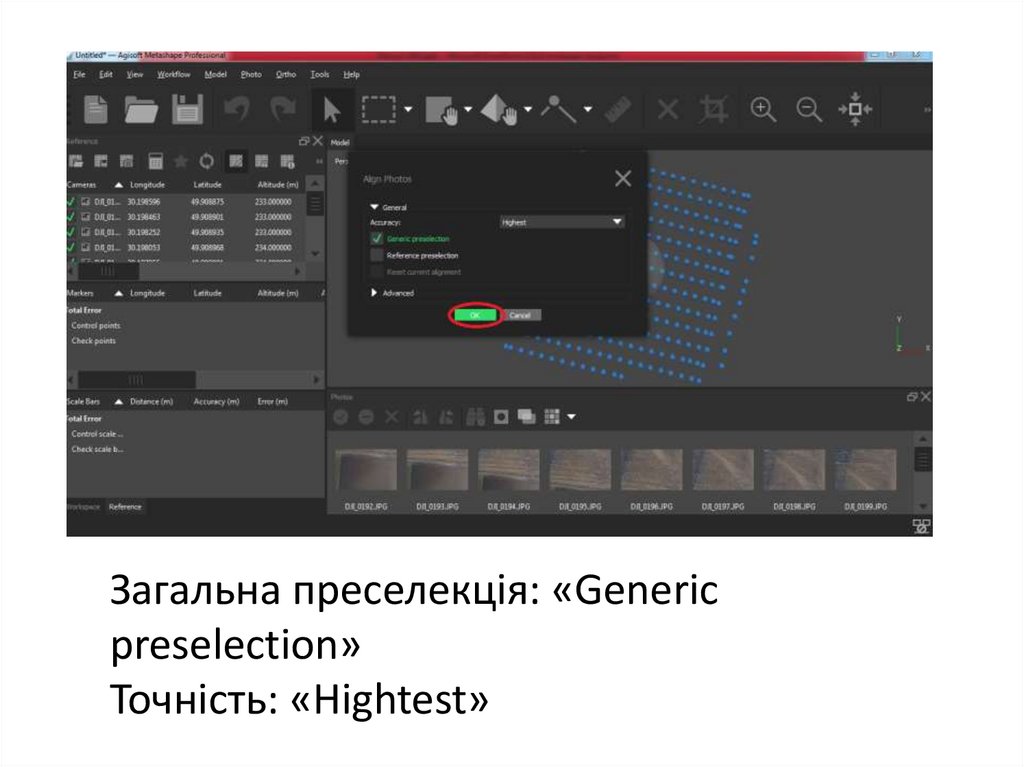
Task: Click the zoom in magnifier icon
Action: coord(764,110)
